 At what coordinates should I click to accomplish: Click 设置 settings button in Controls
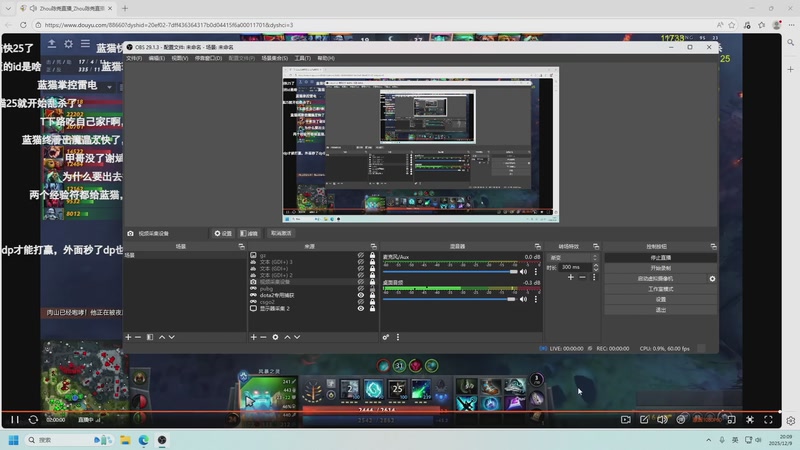tap(661, 299)
